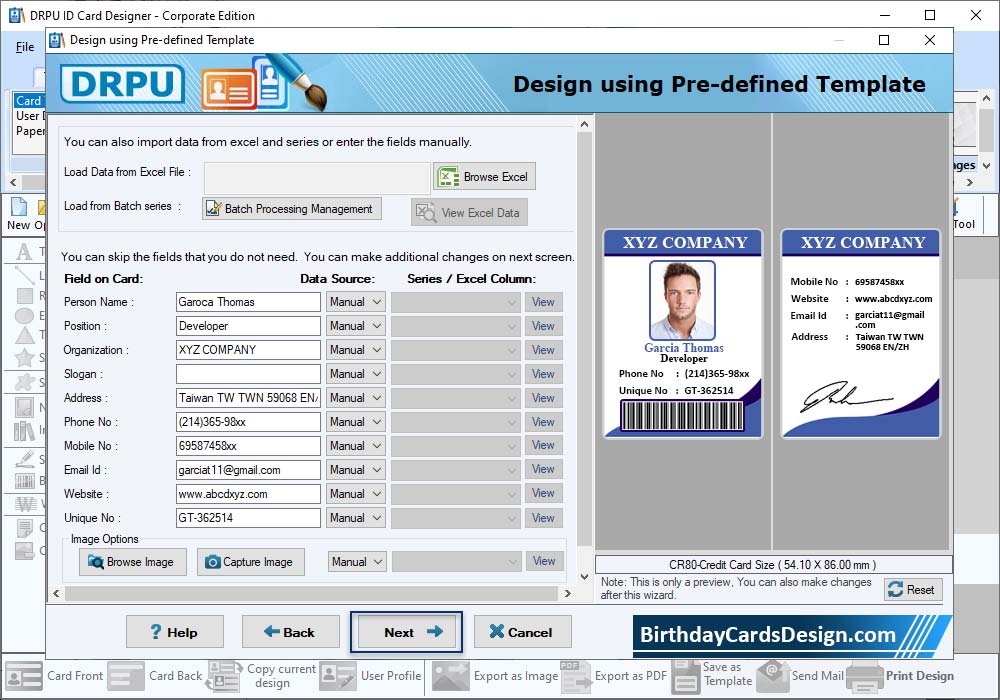
Task: Click the Mobile No input field
Action: coord(248,446)
